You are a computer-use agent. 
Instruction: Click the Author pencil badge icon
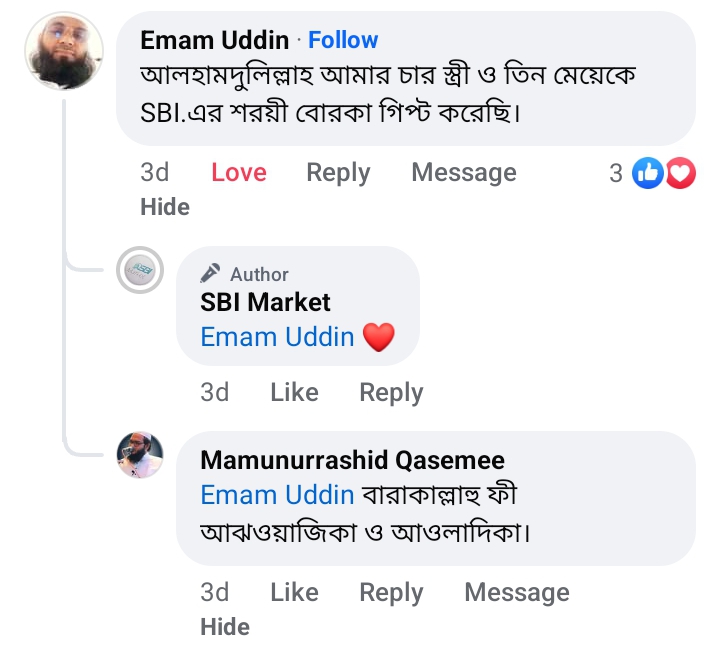[x=210, y=273]
